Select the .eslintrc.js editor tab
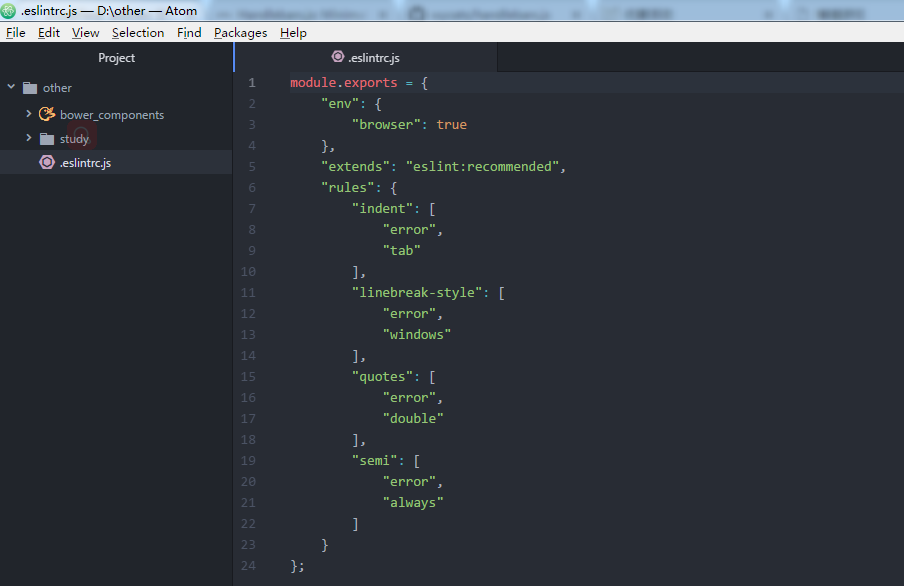 pos(366,58)
